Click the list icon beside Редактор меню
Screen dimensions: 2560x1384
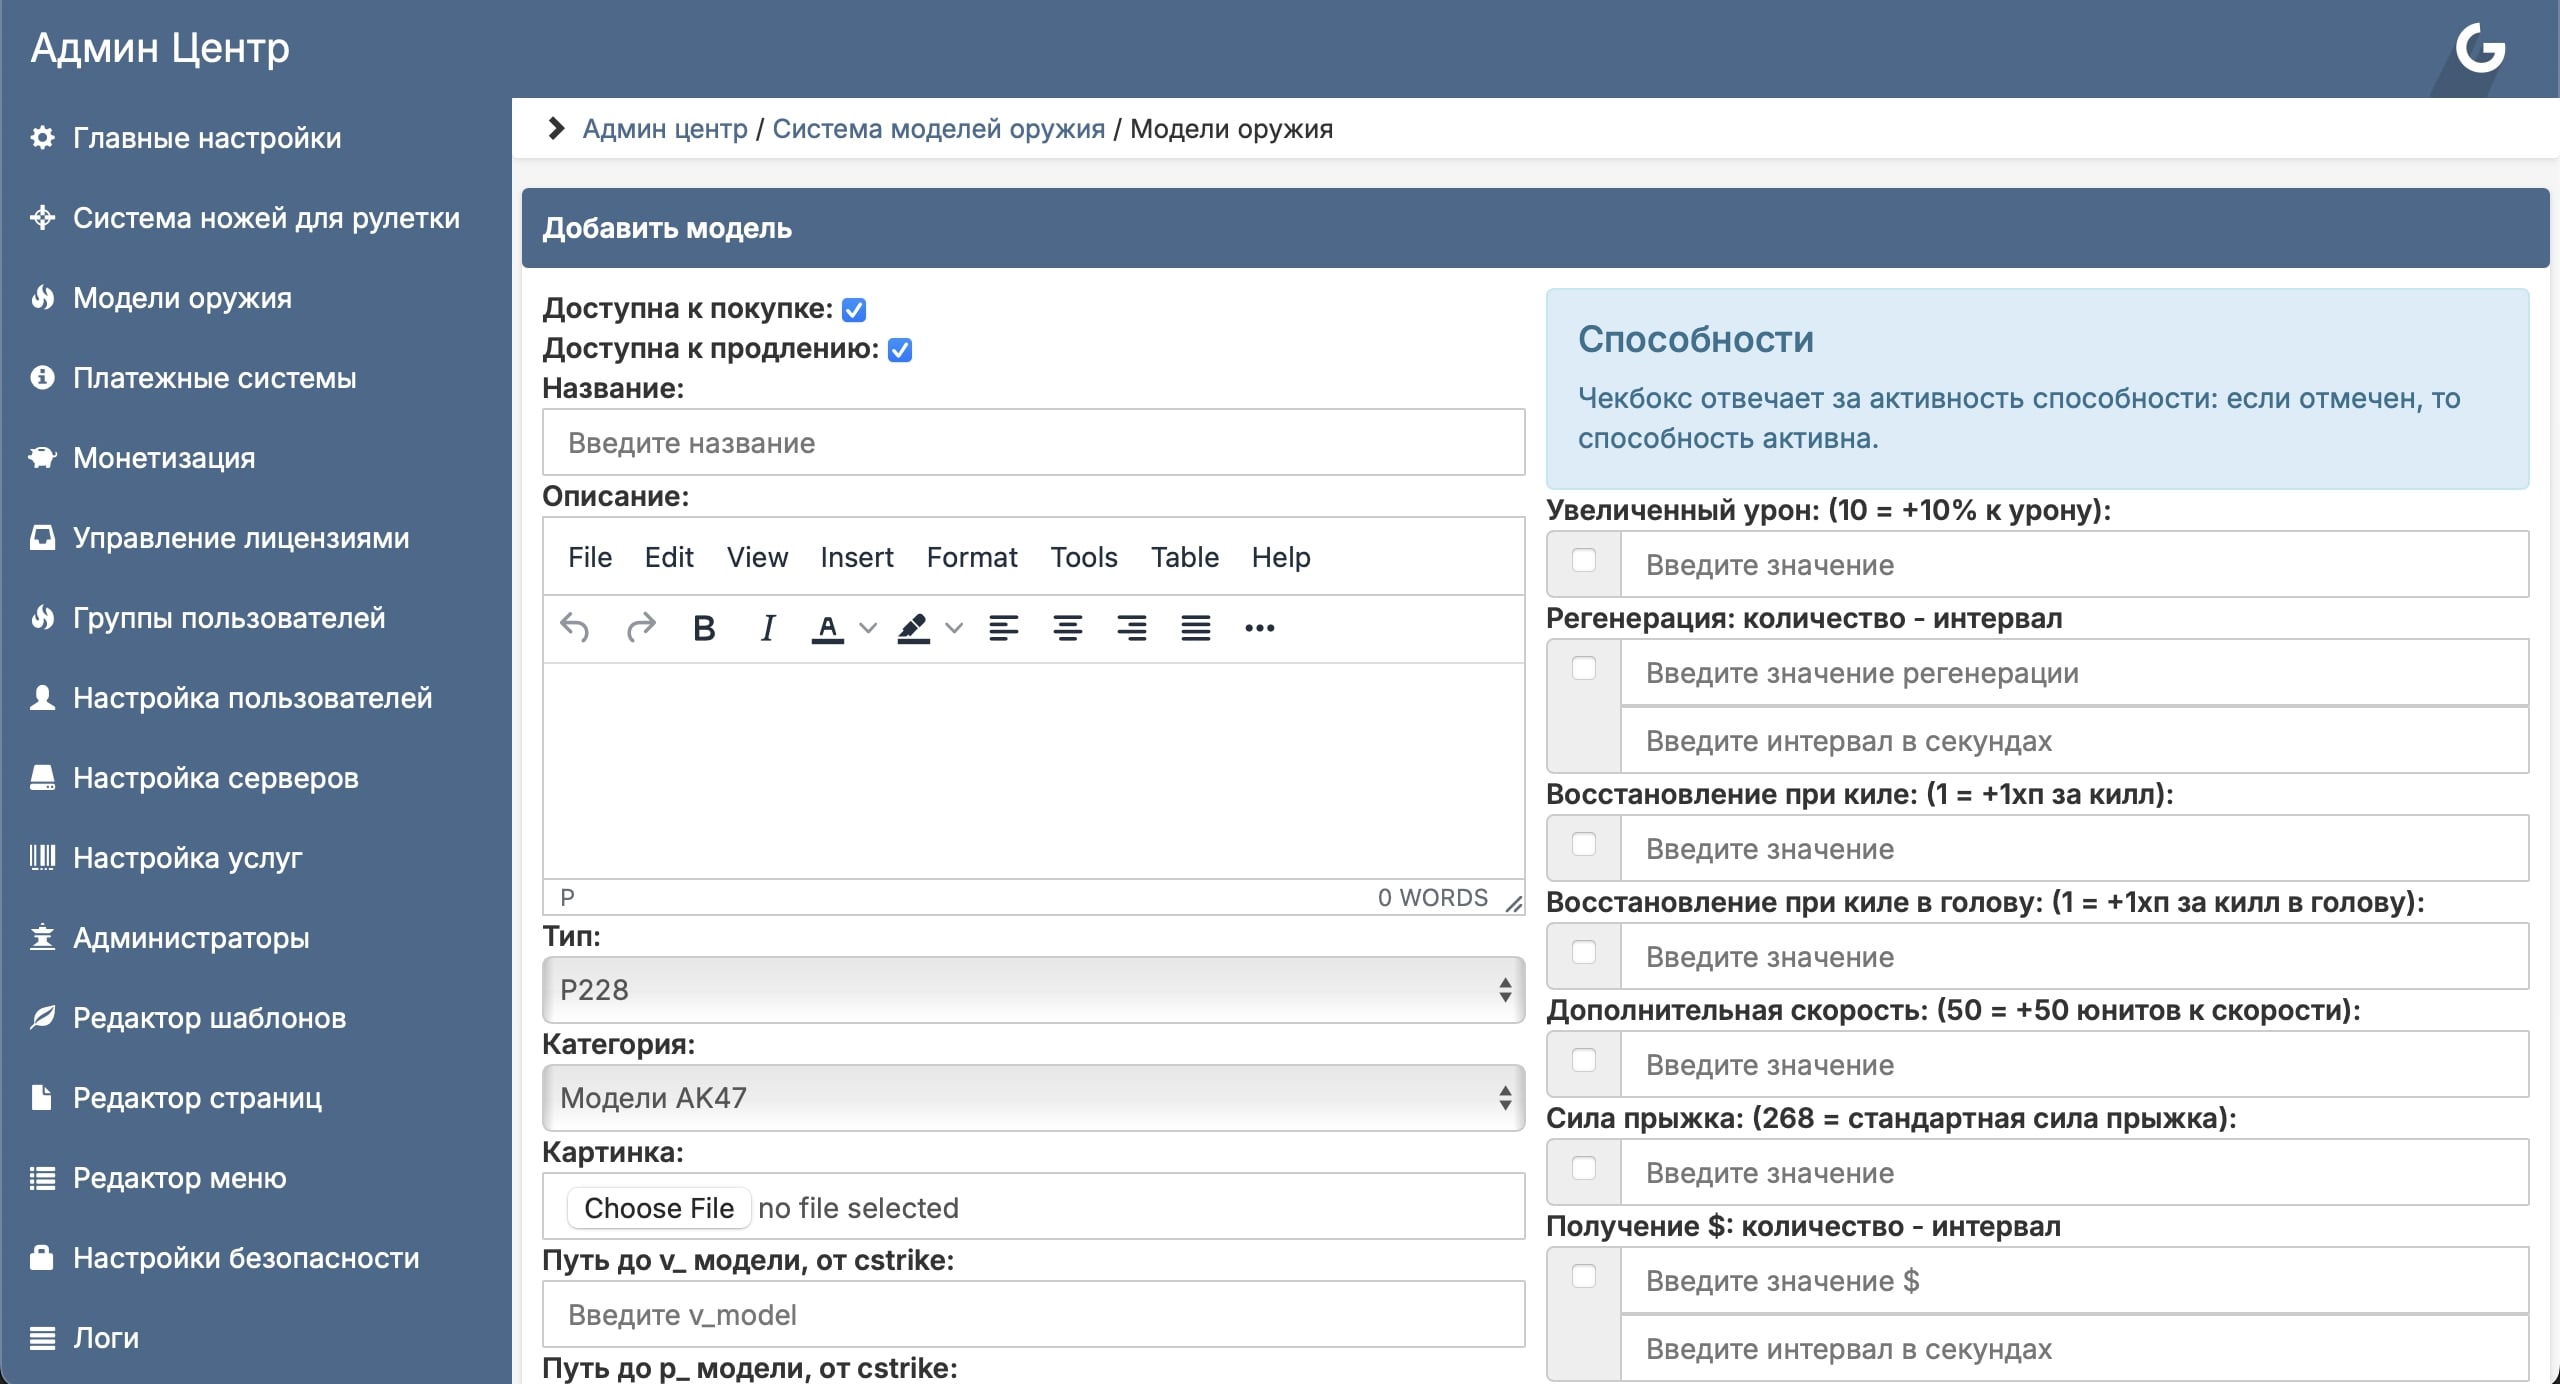(x=42, y=1177)
